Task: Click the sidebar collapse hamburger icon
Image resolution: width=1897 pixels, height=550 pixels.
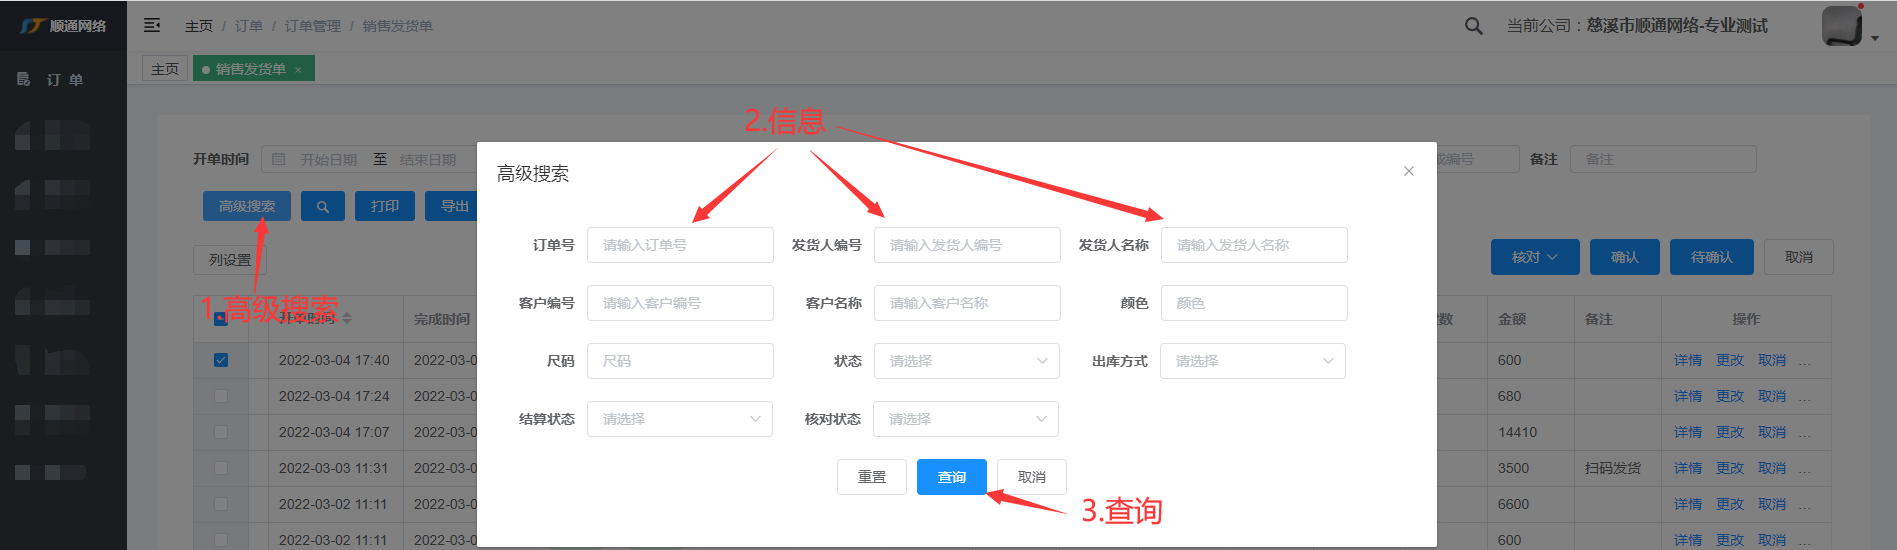Action: point(152,25)
